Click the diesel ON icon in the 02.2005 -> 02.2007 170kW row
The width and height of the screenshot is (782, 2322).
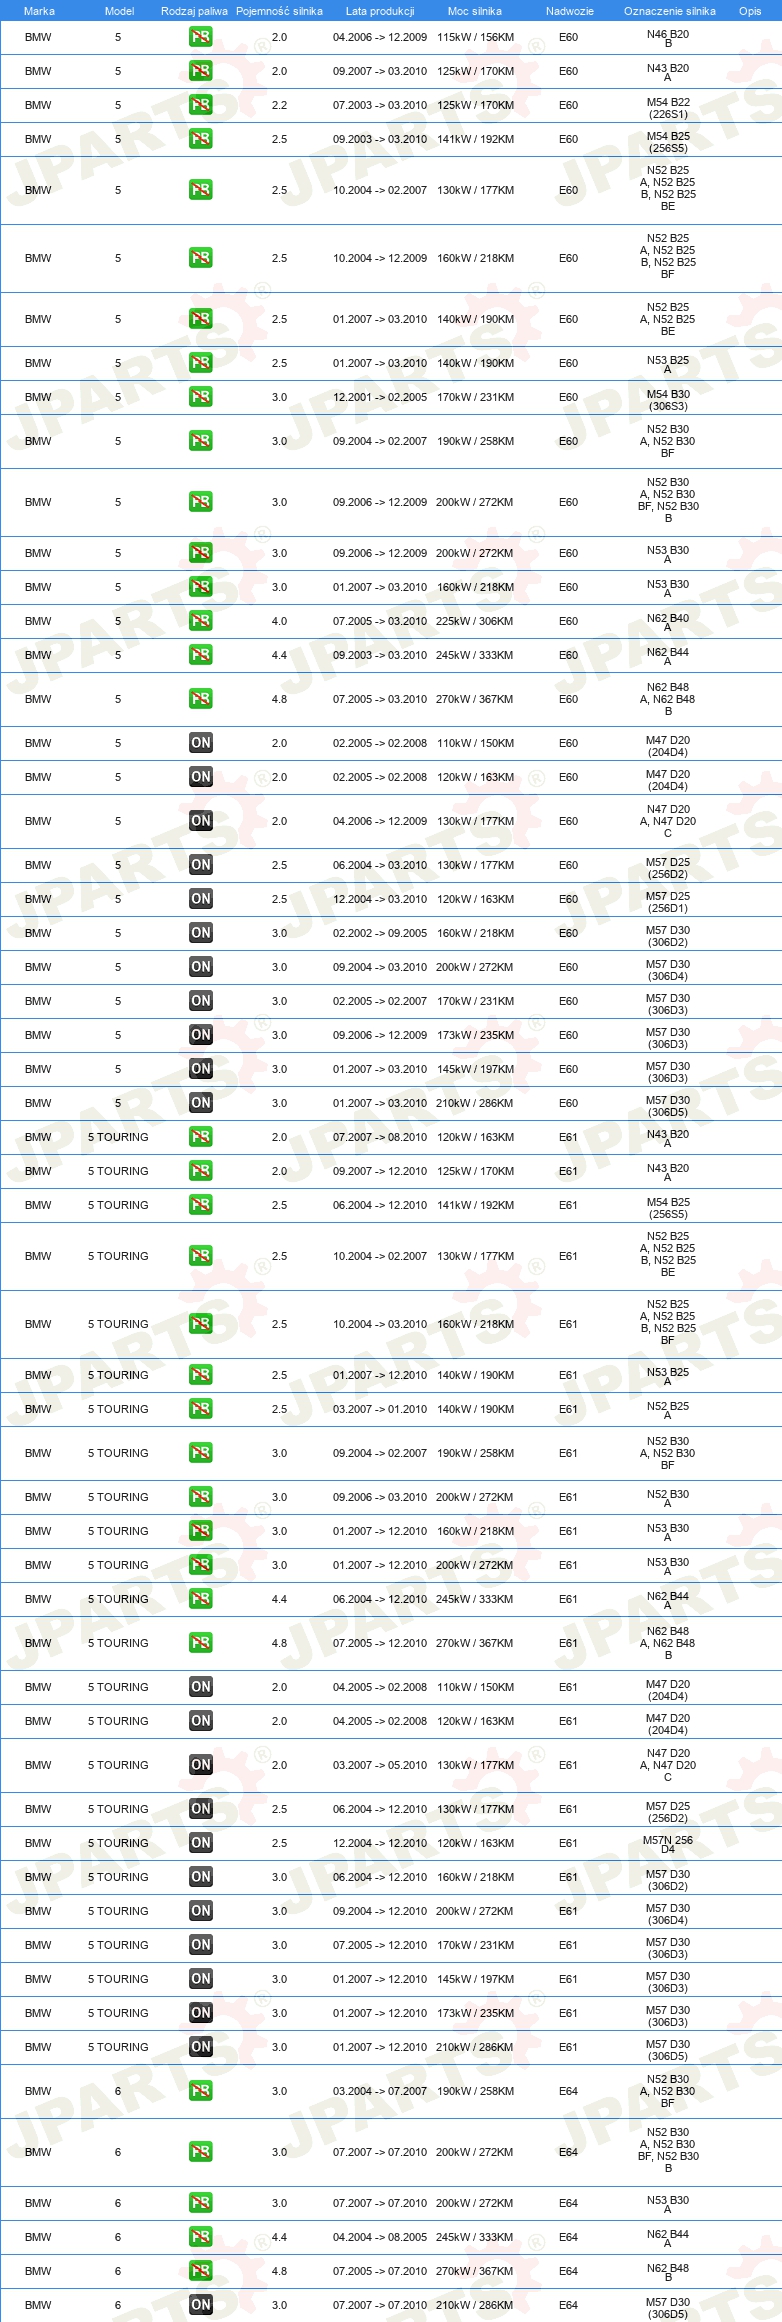[200, 1001]
